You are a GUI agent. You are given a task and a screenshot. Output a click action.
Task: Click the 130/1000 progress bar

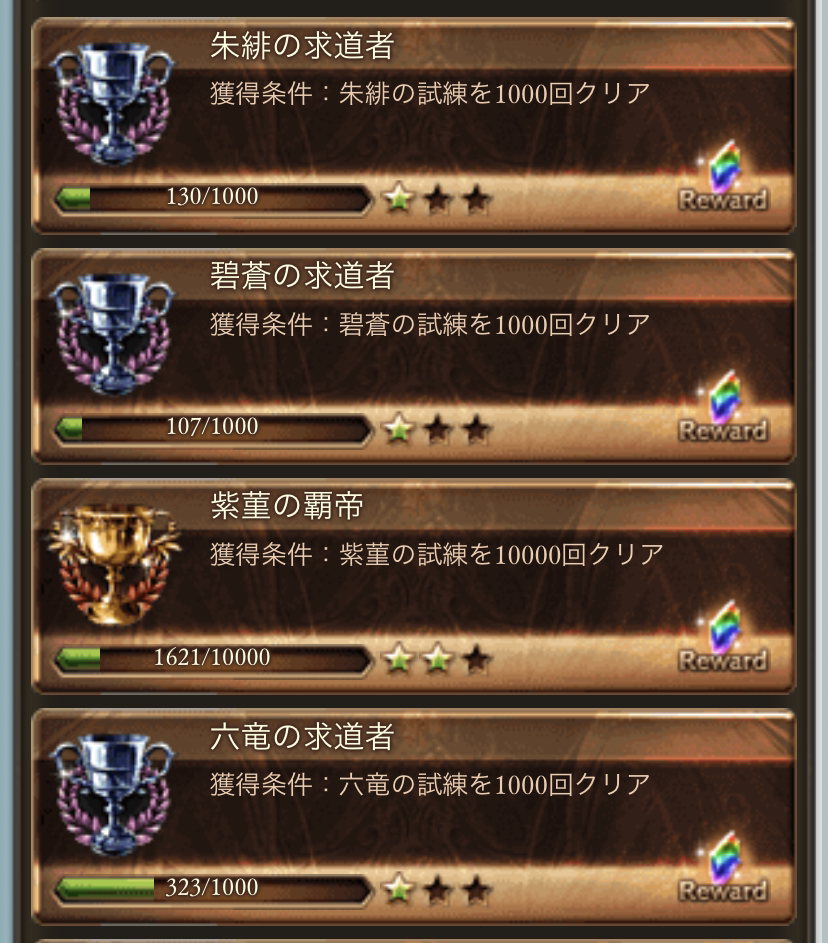point(212,198)
